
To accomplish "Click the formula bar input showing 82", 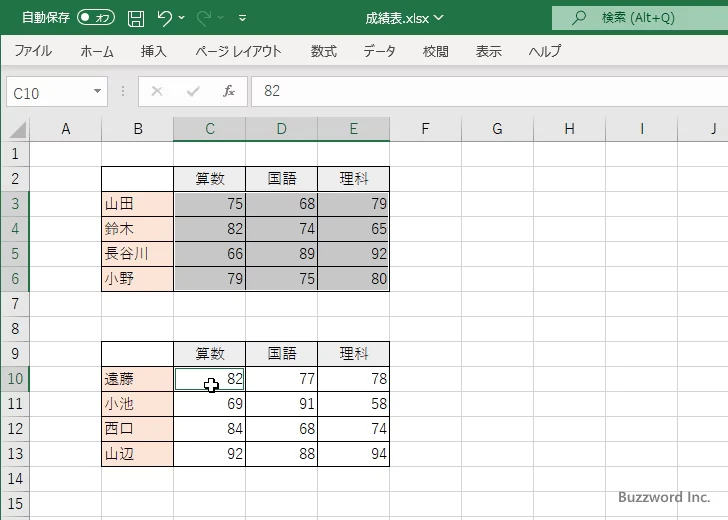I will point(480,92).
